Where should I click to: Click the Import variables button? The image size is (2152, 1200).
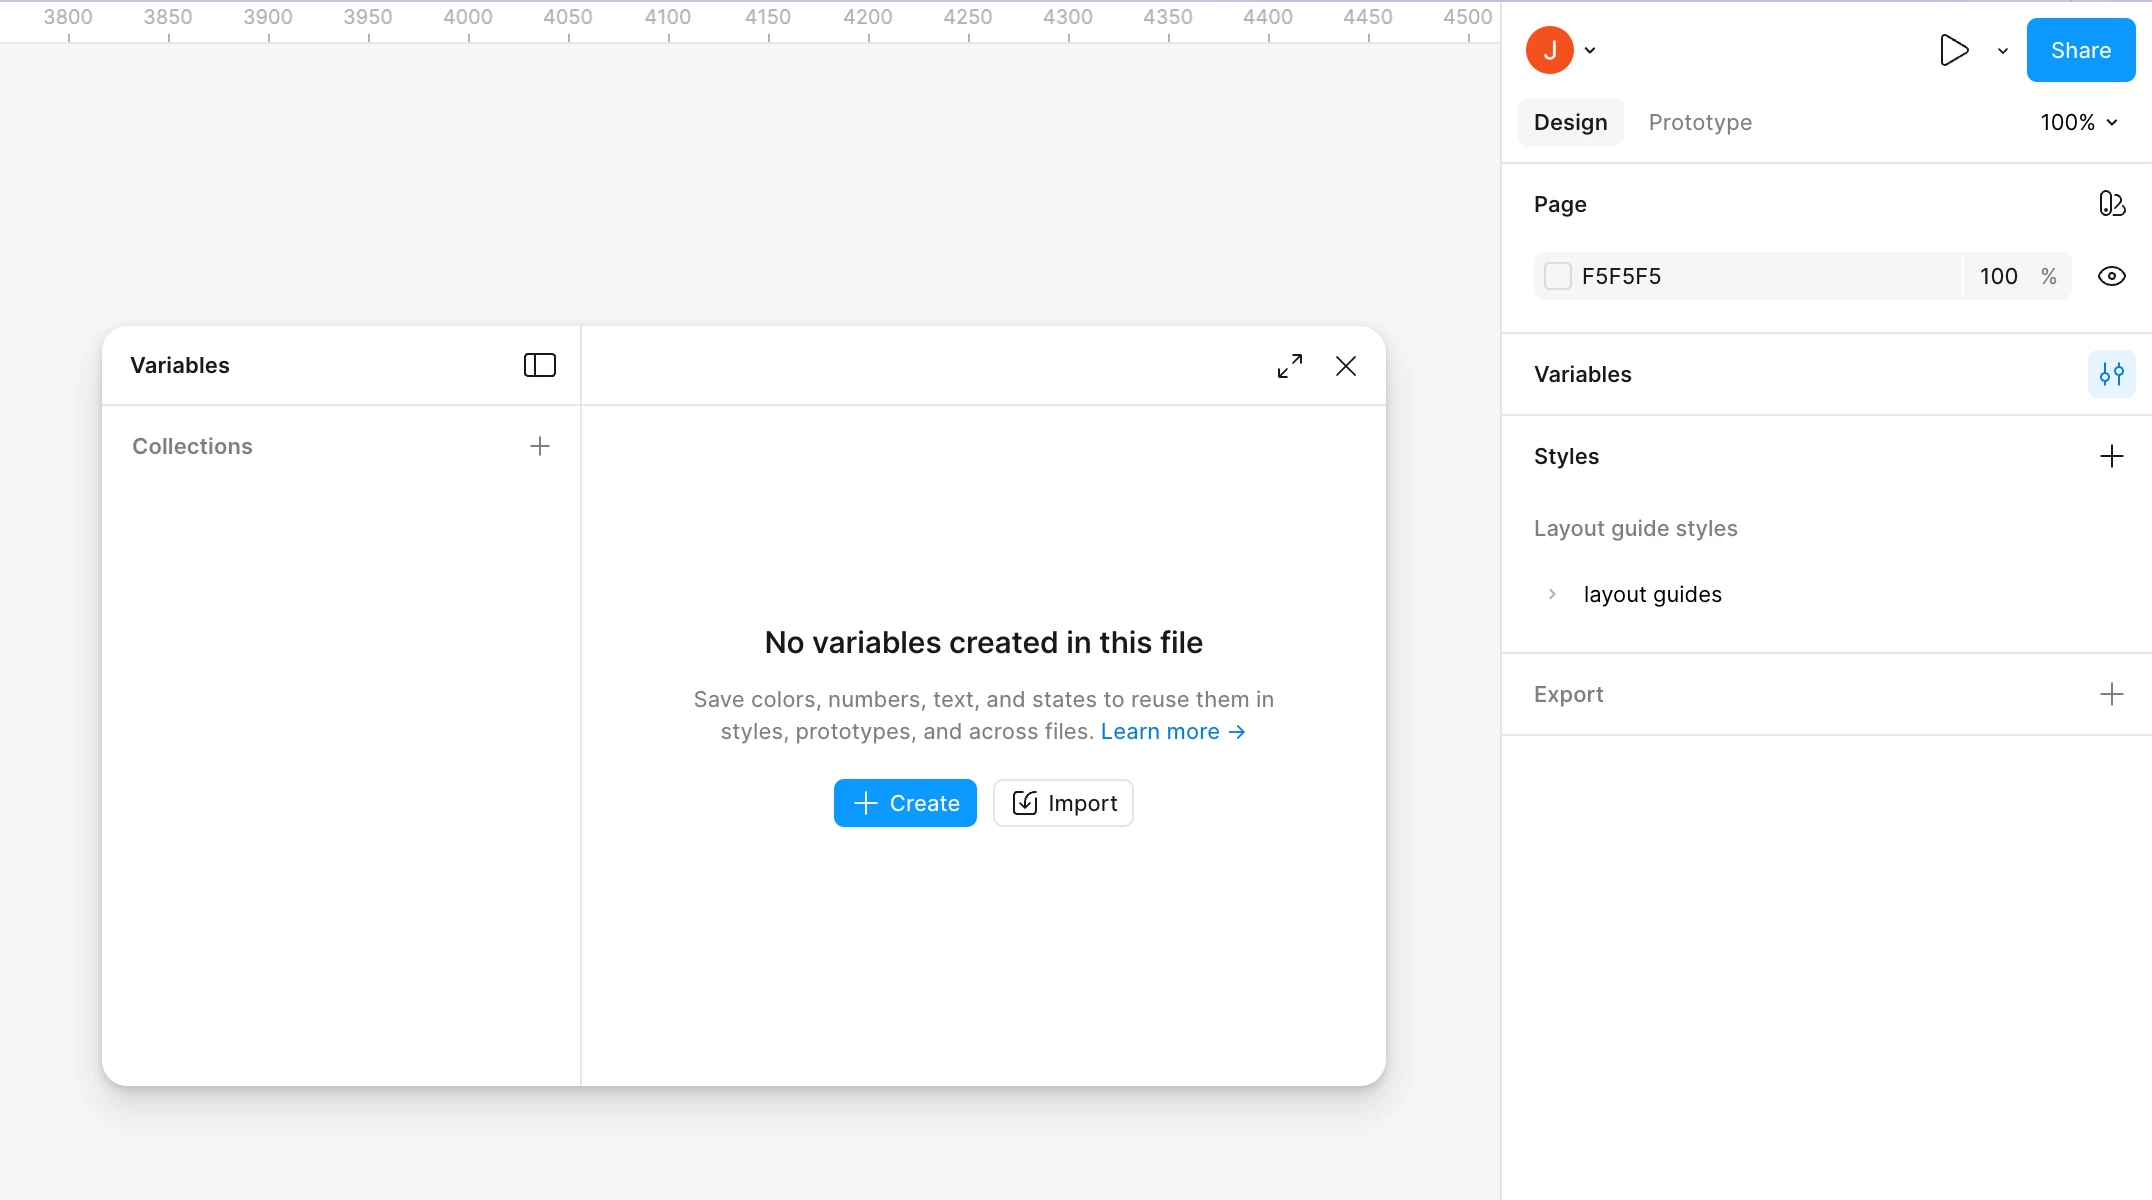(x=1063, y=803)
